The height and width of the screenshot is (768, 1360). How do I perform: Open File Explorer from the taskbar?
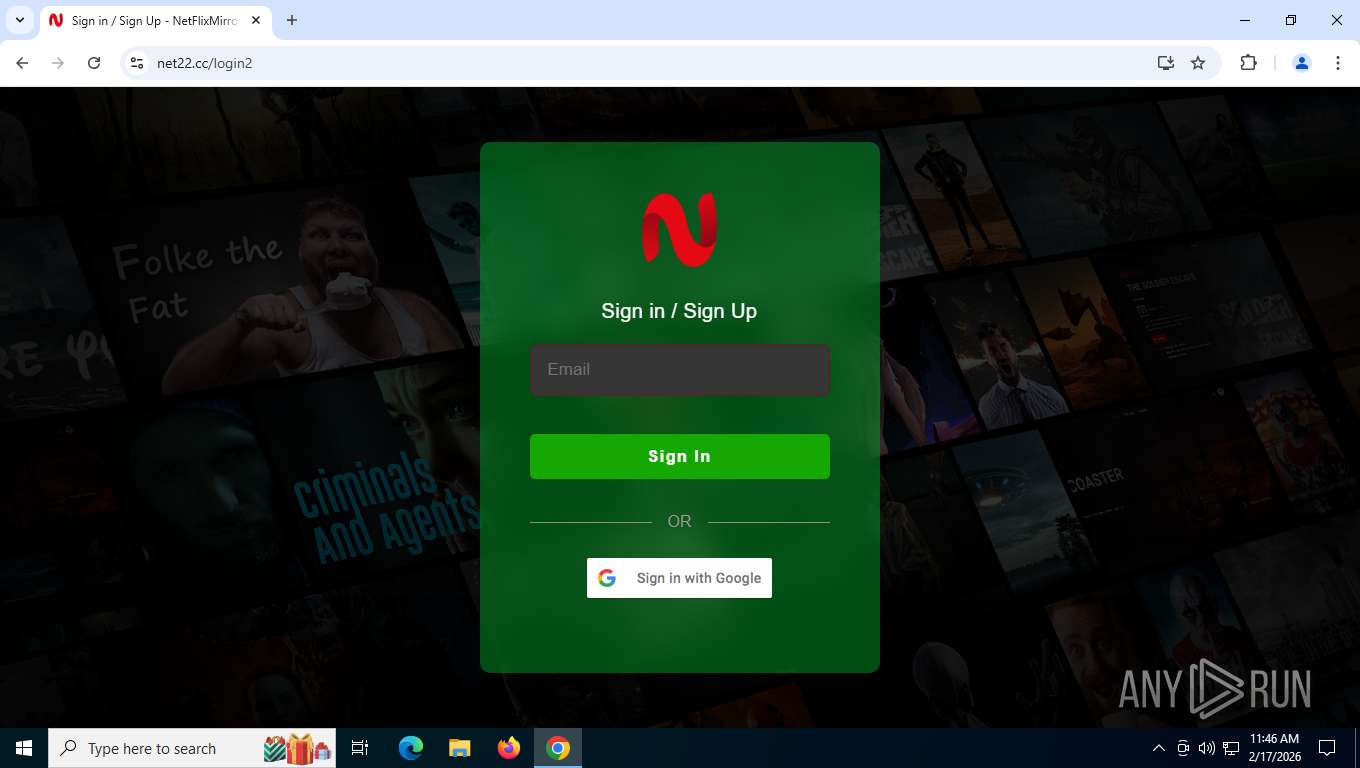[x=459, y=748]
